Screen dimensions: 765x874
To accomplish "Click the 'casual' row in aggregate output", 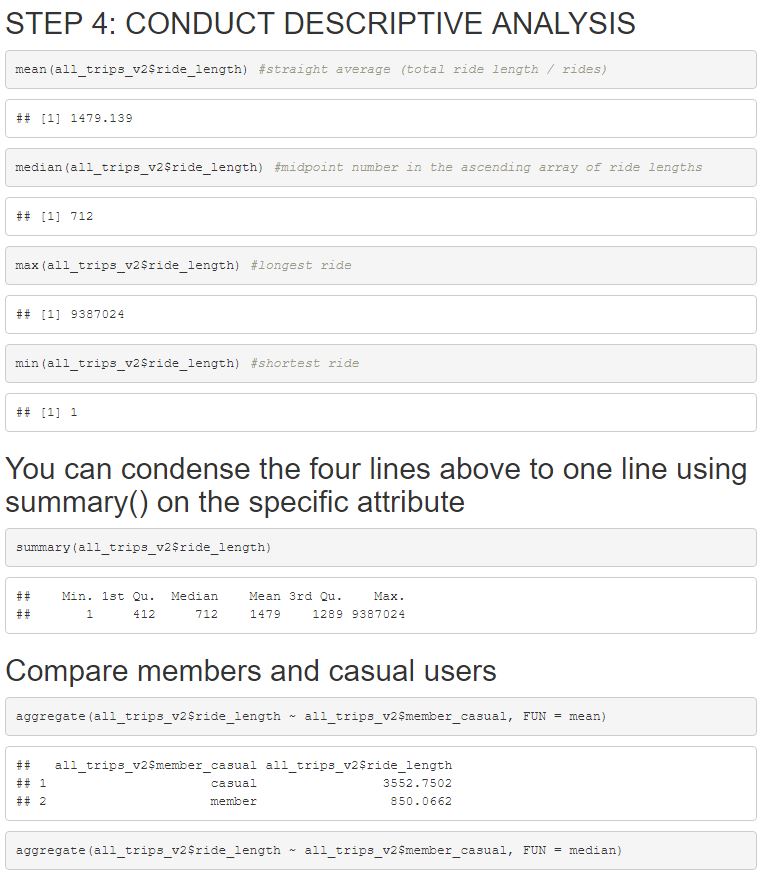I will coord(233,783).
